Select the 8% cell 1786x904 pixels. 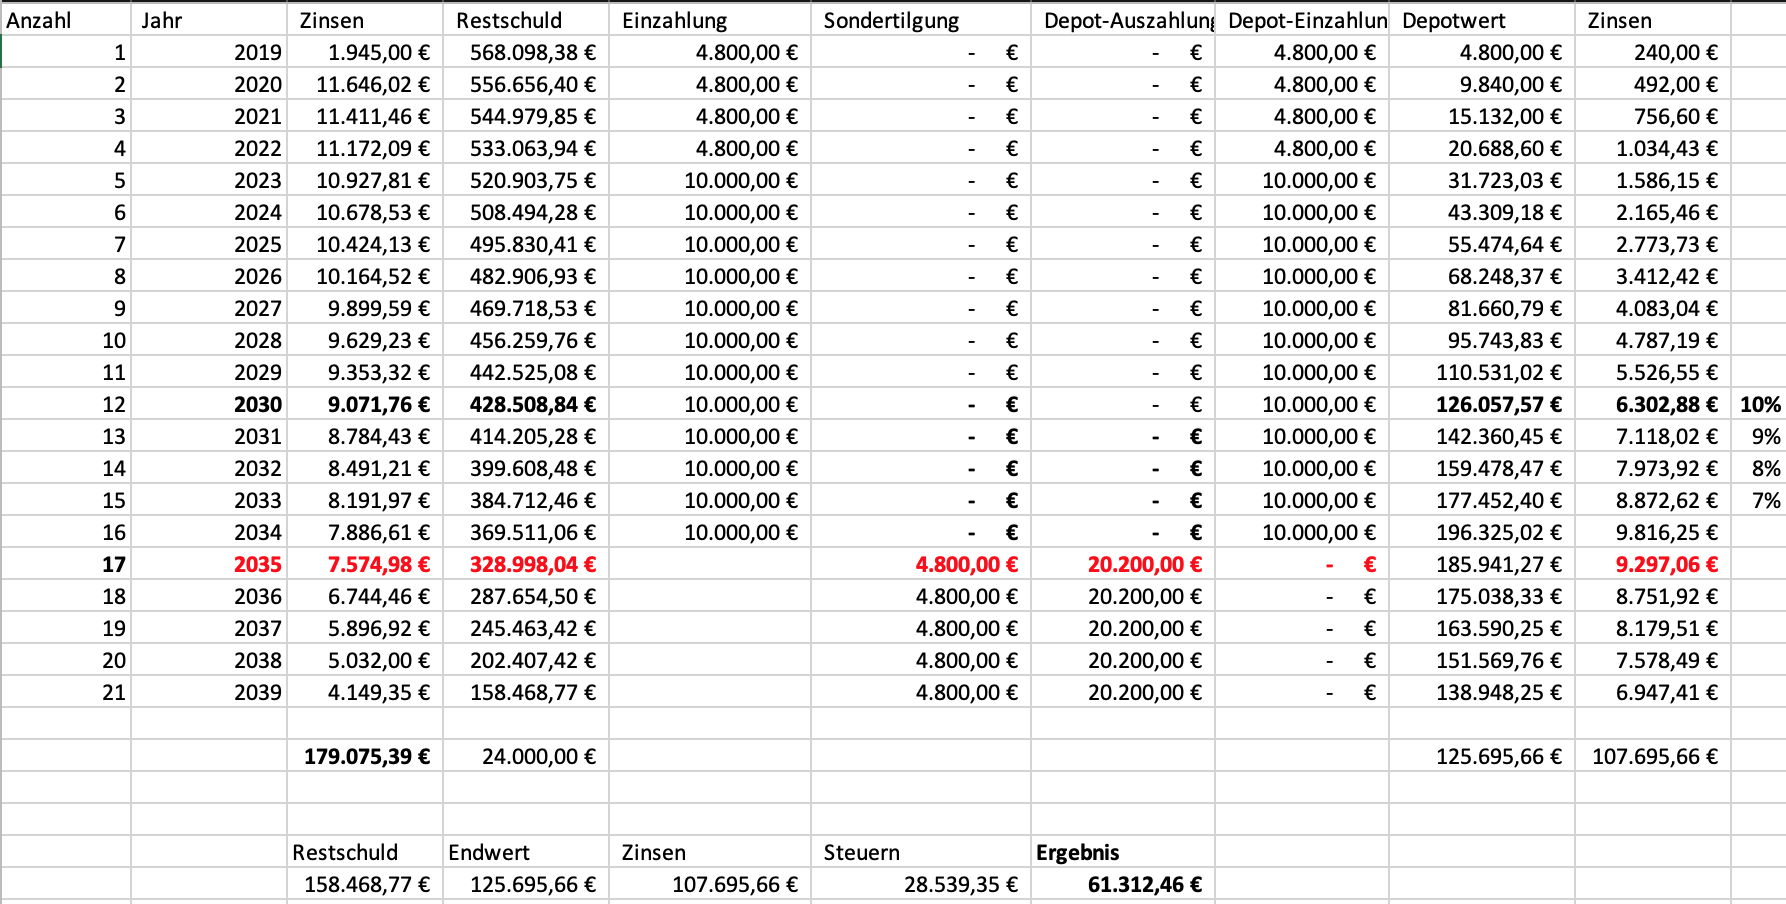coord(1759,468)
